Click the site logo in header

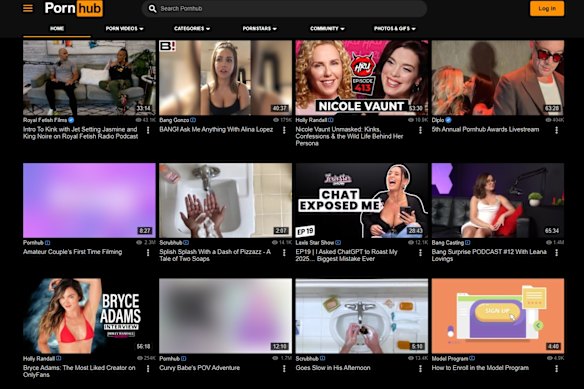point(73,8)
